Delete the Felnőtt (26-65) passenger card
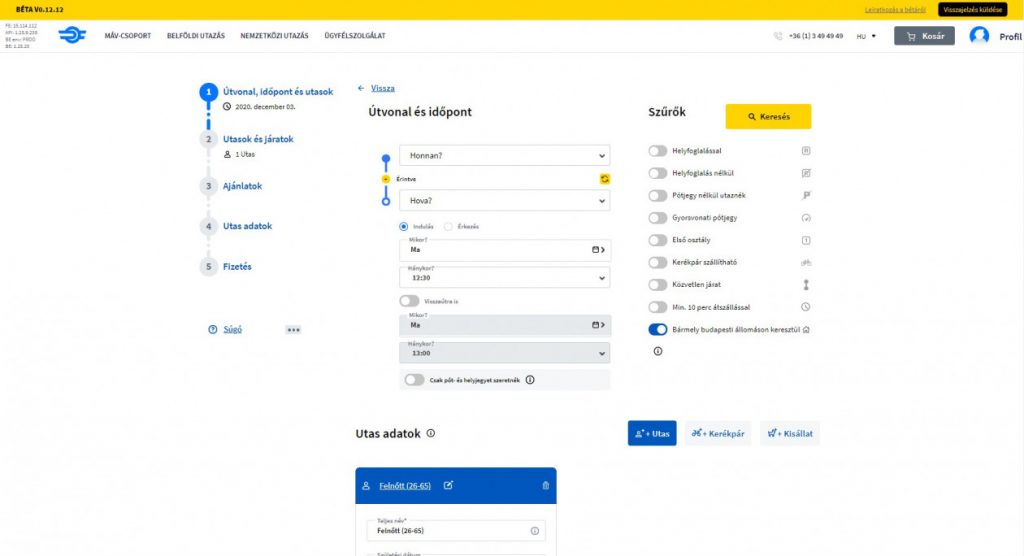Screen dimensions: 1024x556 coord(545,486)
